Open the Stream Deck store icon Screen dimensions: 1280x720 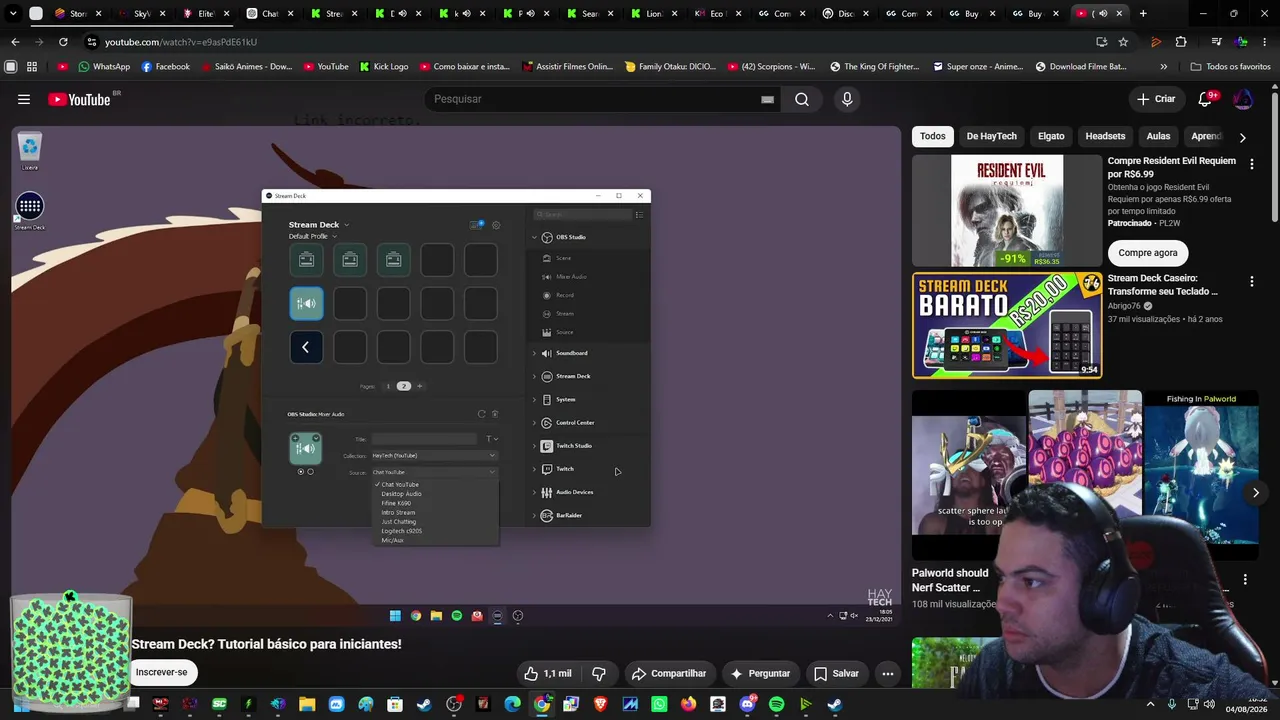[477, 225]
